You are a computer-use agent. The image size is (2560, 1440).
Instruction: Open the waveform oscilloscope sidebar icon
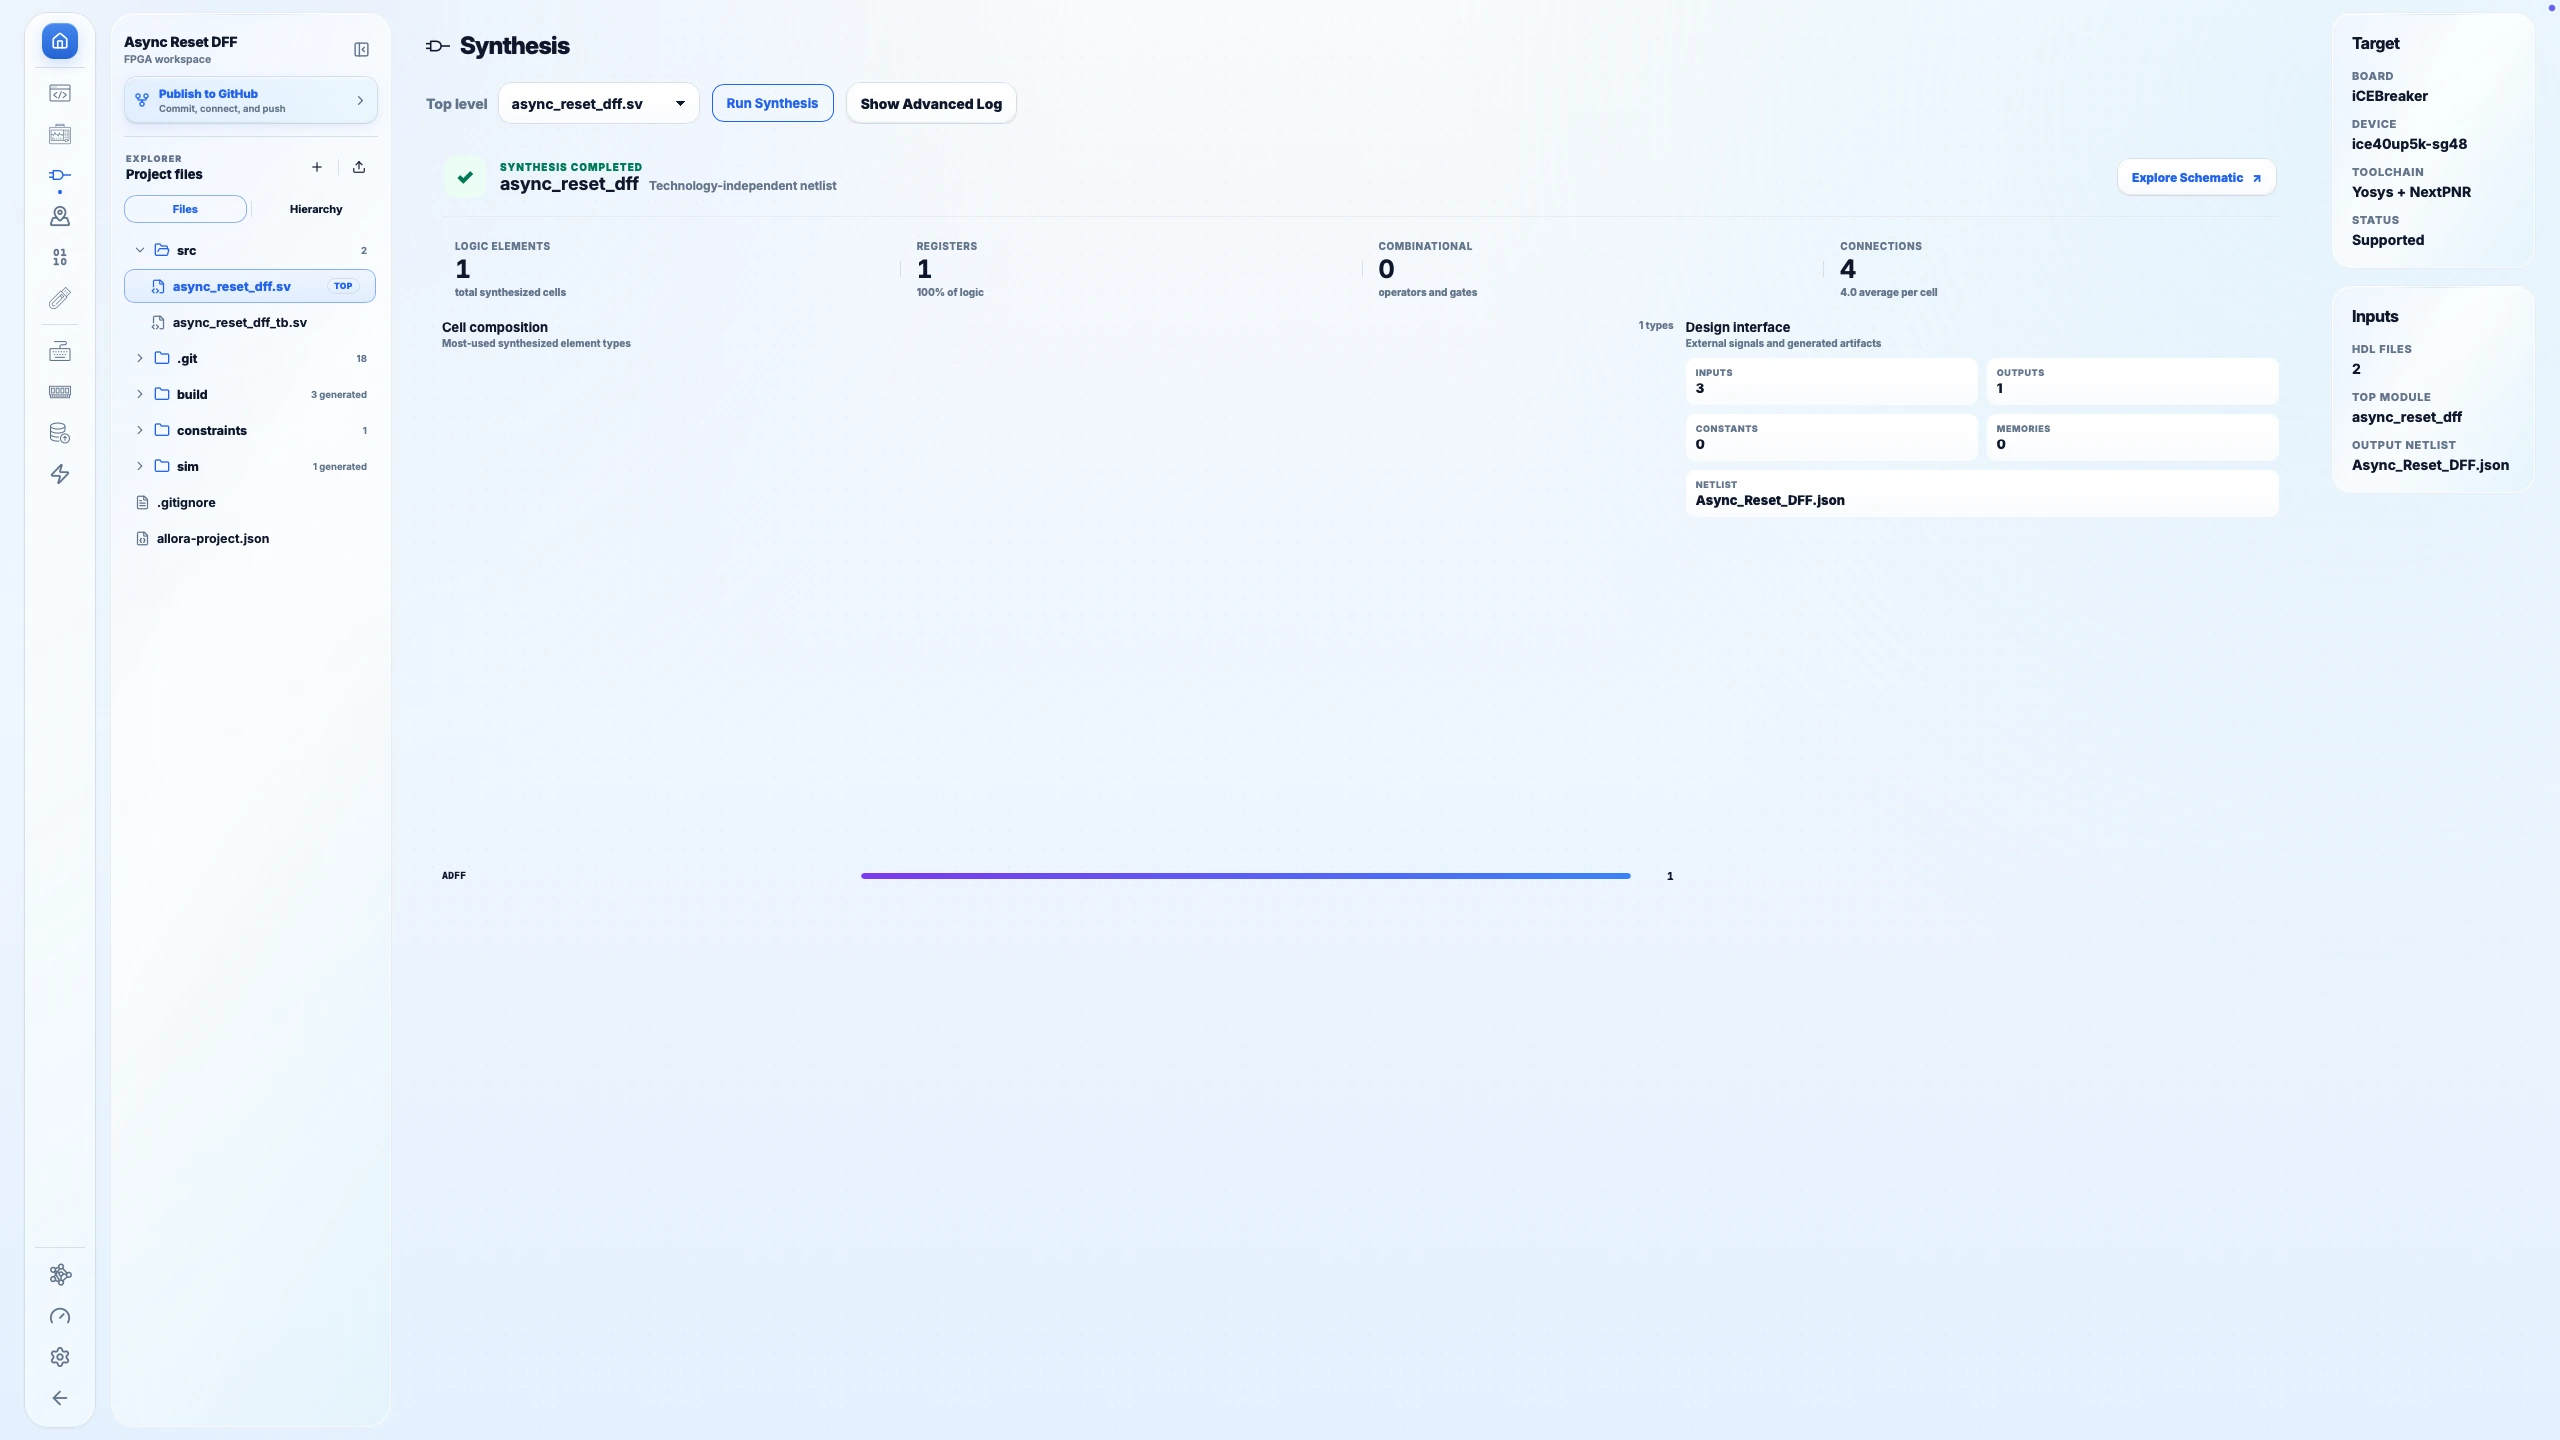(60, 134)
